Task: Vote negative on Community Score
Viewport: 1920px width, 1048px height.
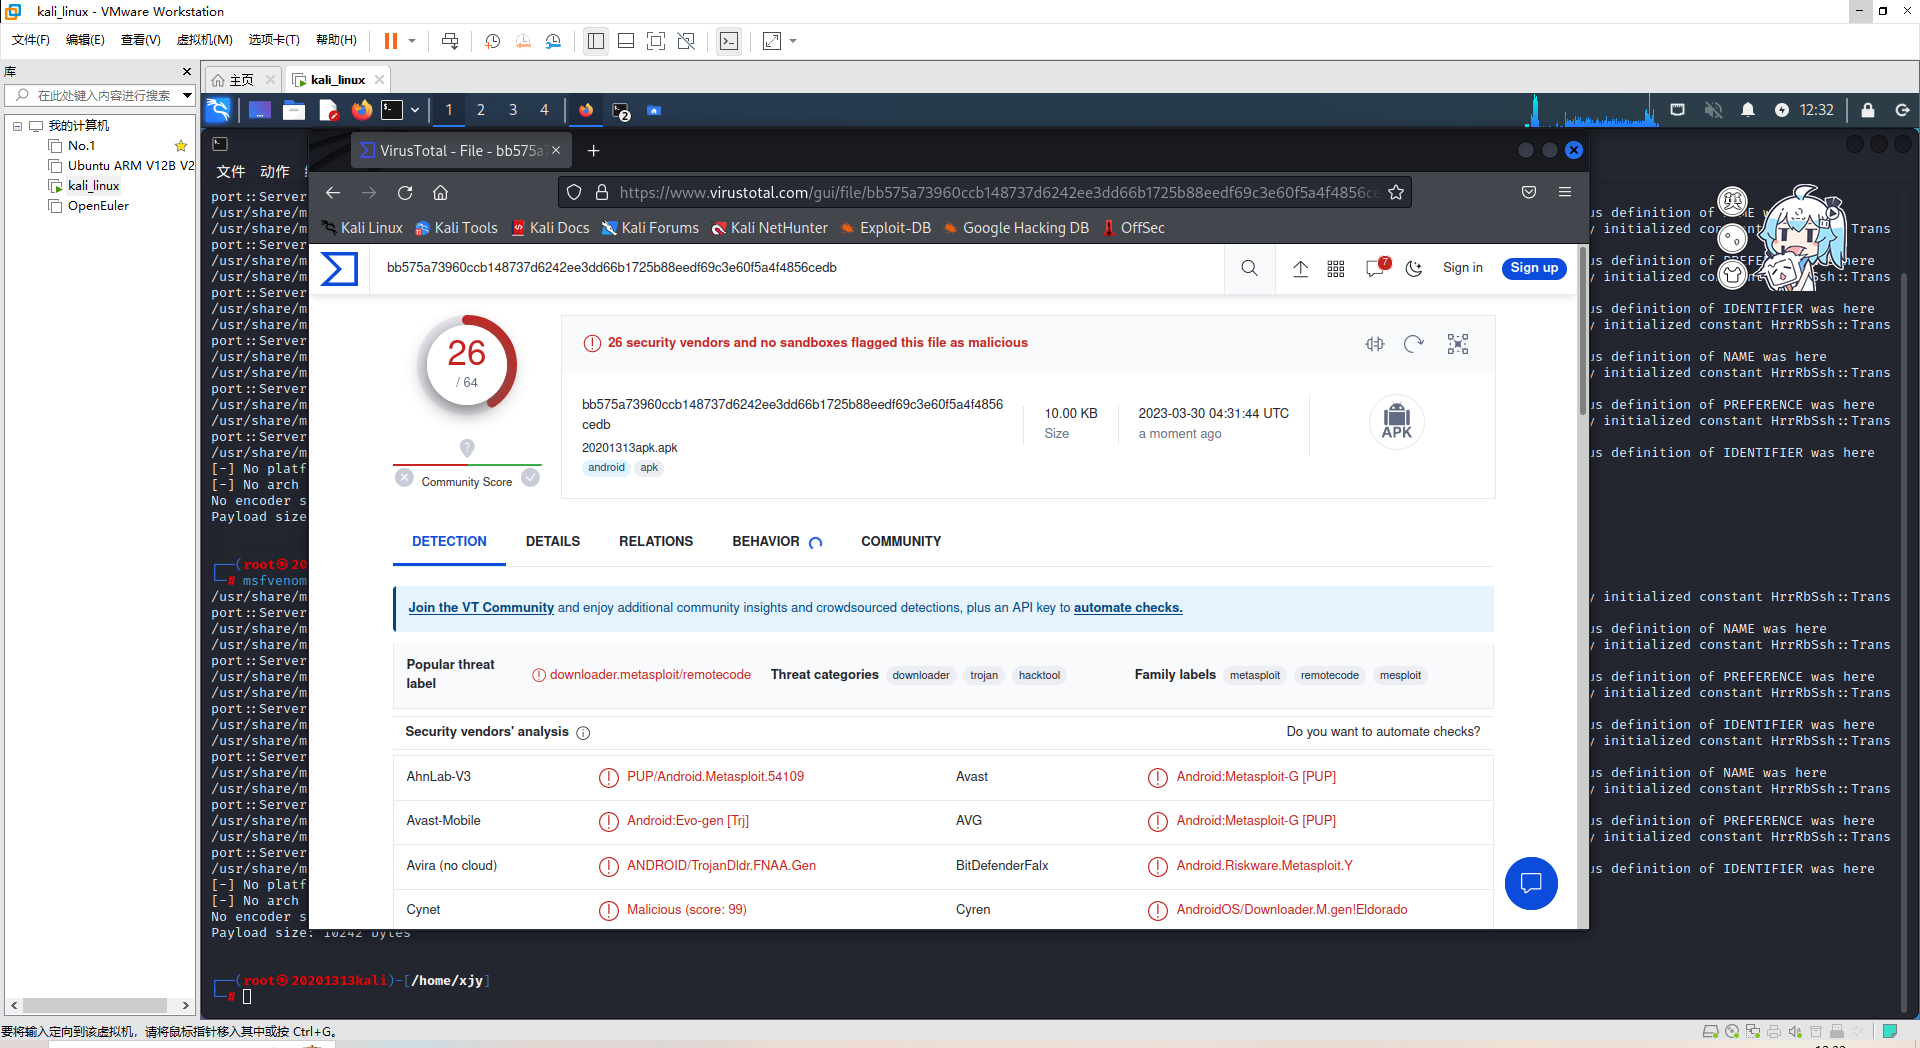Action: [404, 478]
